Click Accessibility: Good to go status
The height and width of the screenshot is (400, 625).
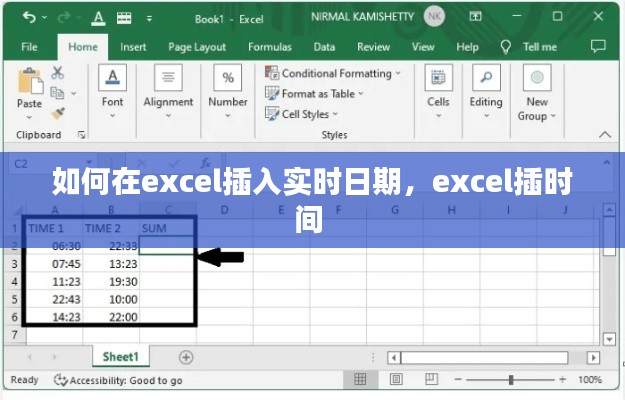point(118,380)
